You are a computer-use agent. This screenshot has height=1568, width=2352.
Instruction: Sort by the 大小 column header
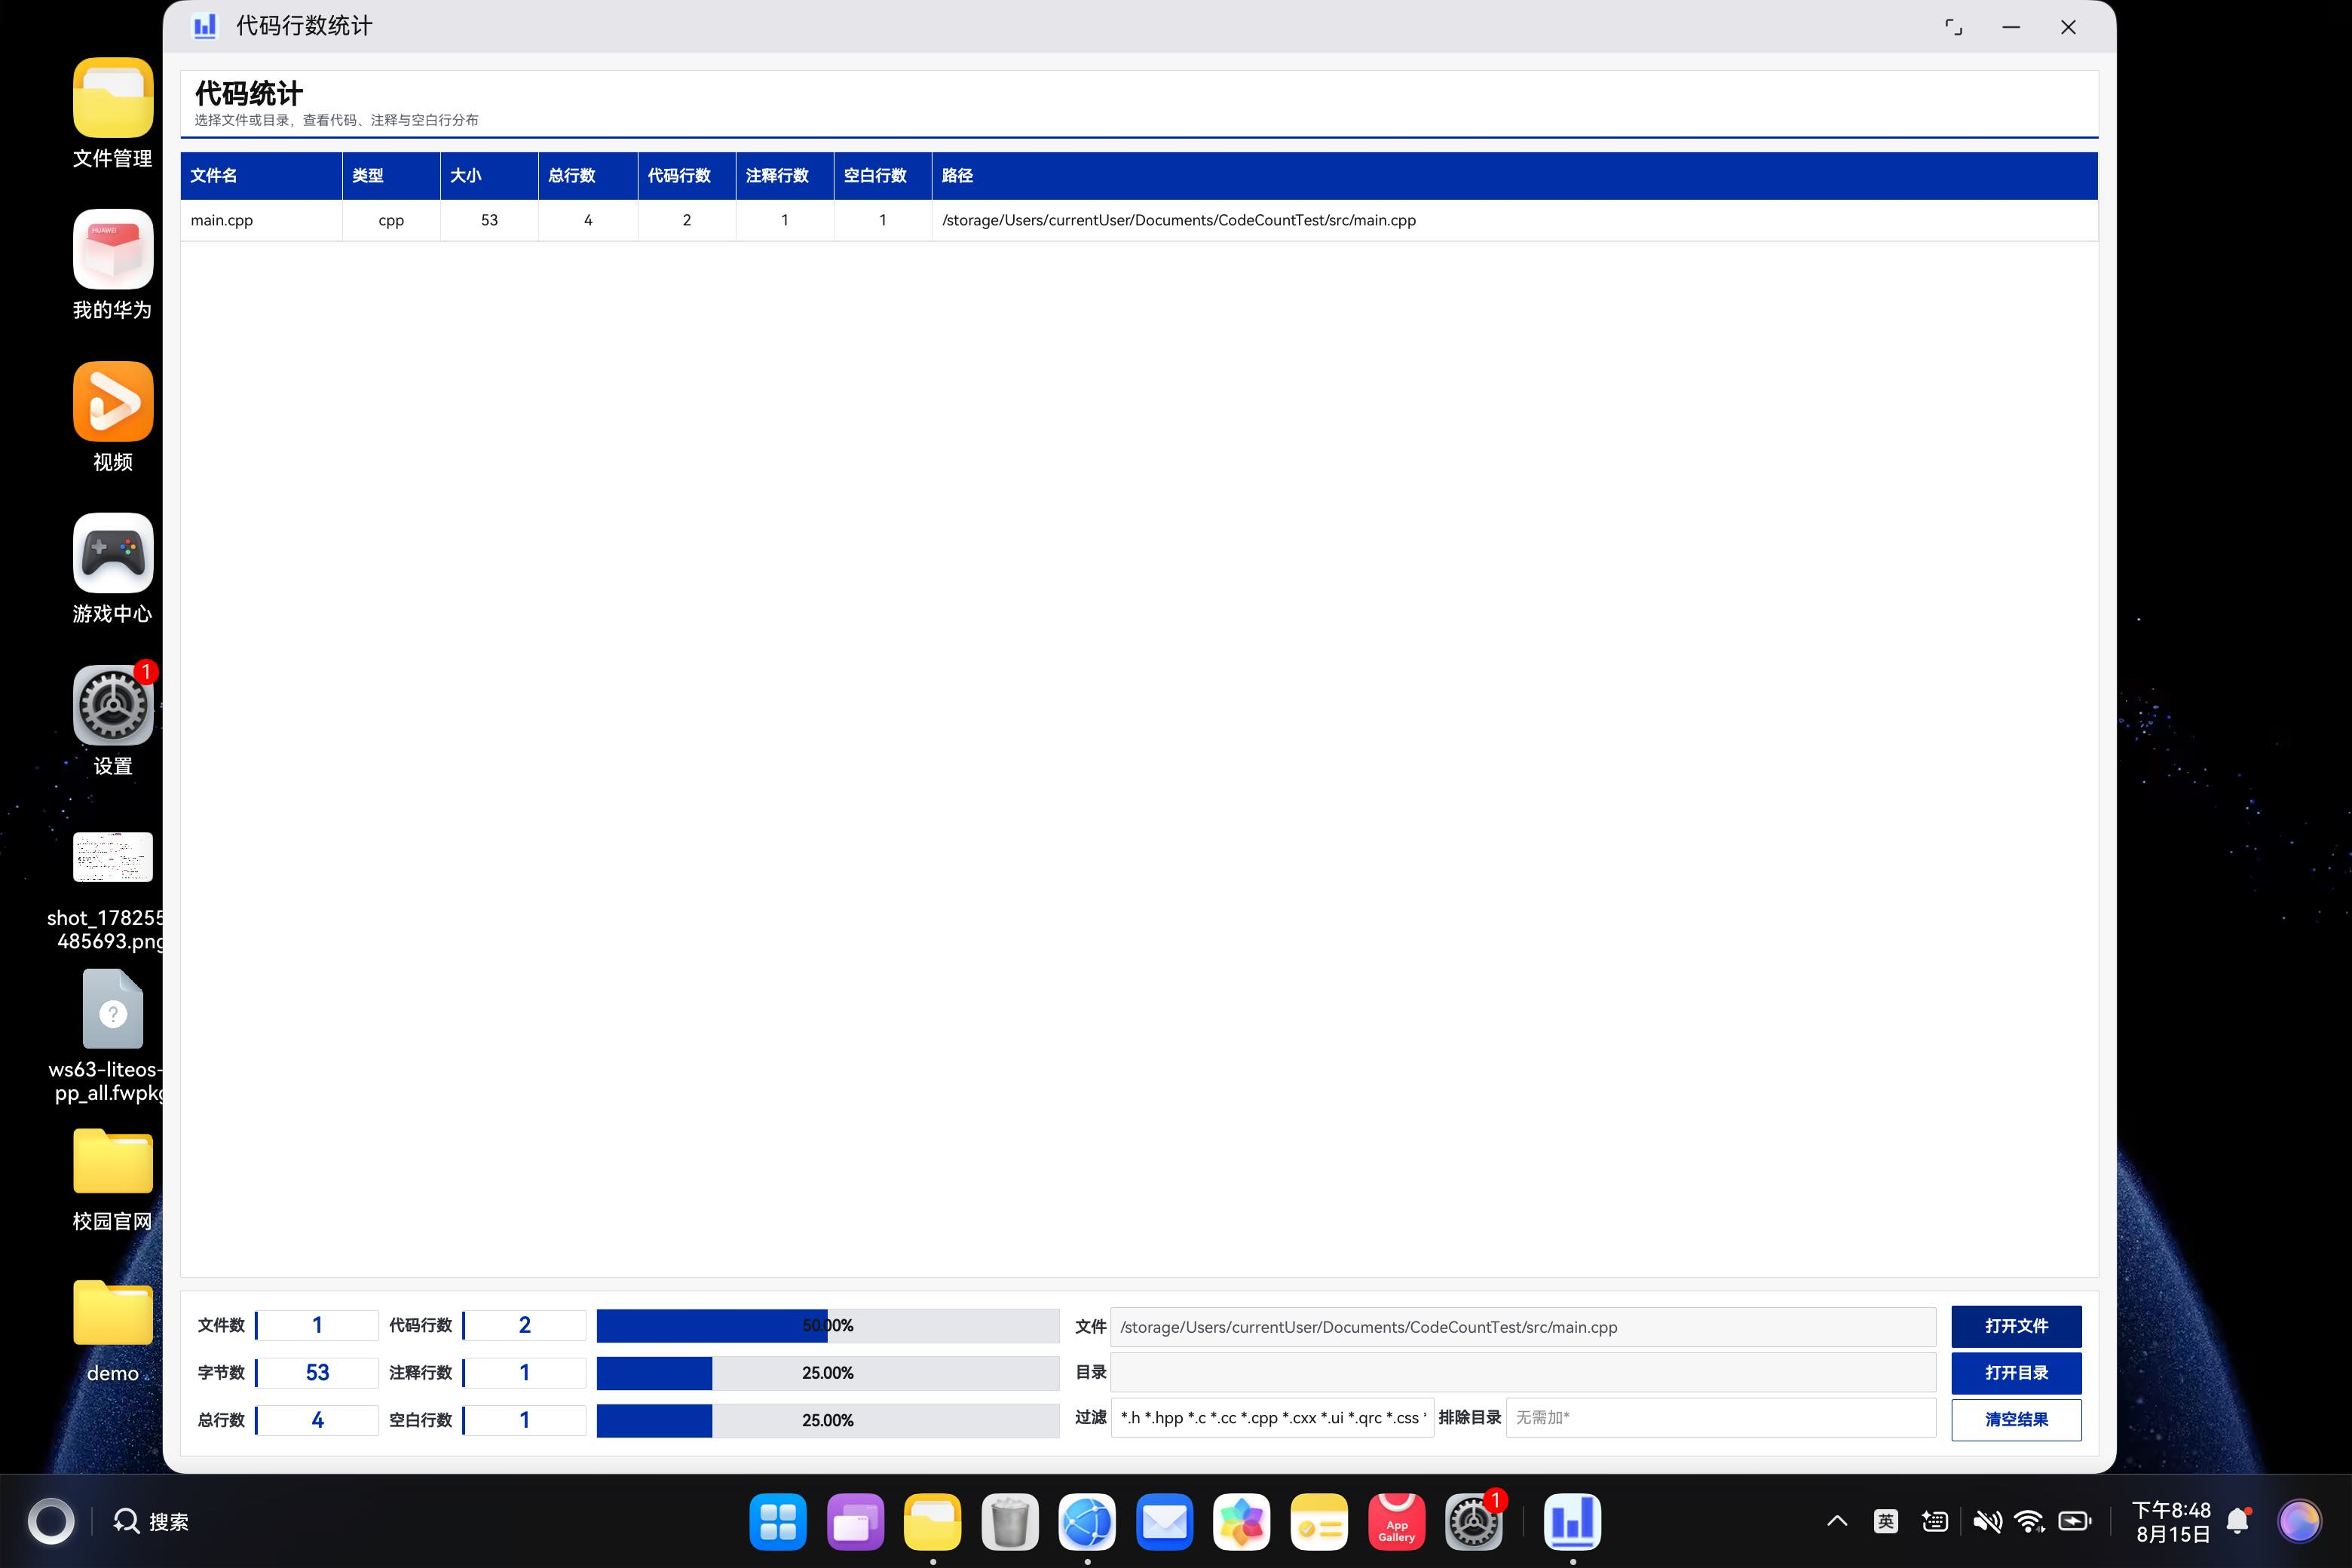point(489,176)
